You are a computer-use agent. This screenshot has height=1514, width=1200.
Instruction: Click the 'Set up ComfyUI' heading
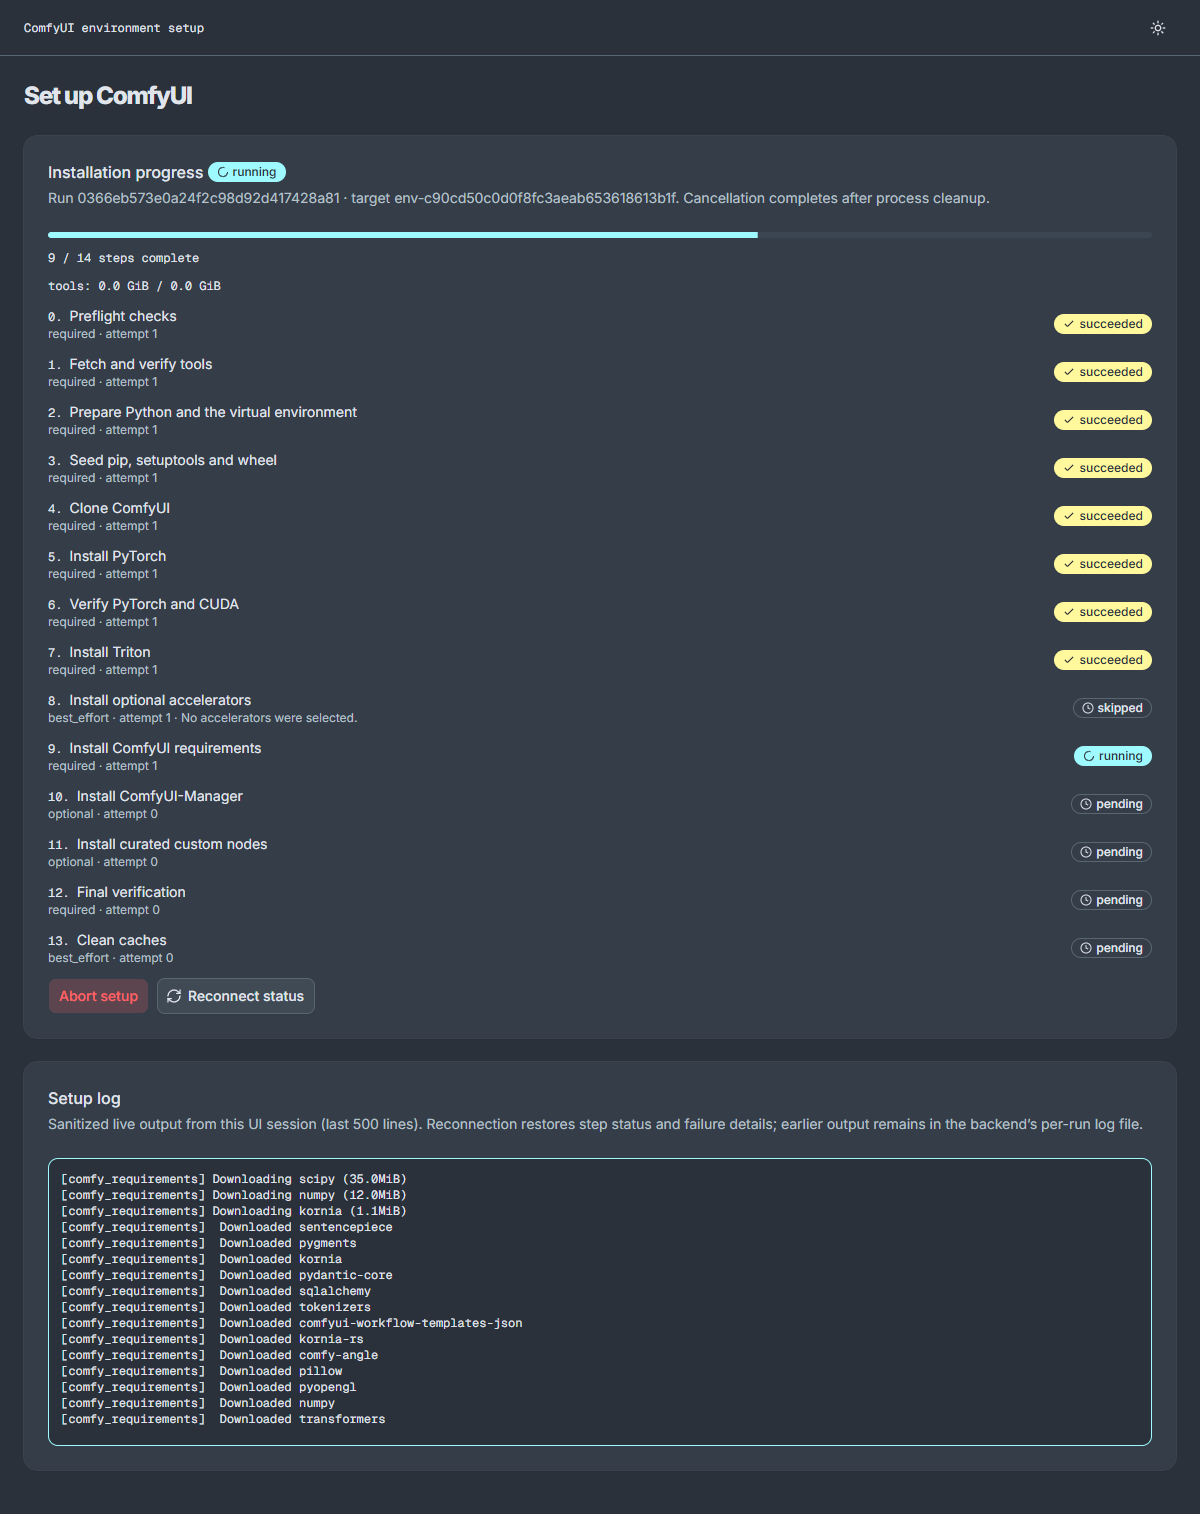[x=108, y=96]
